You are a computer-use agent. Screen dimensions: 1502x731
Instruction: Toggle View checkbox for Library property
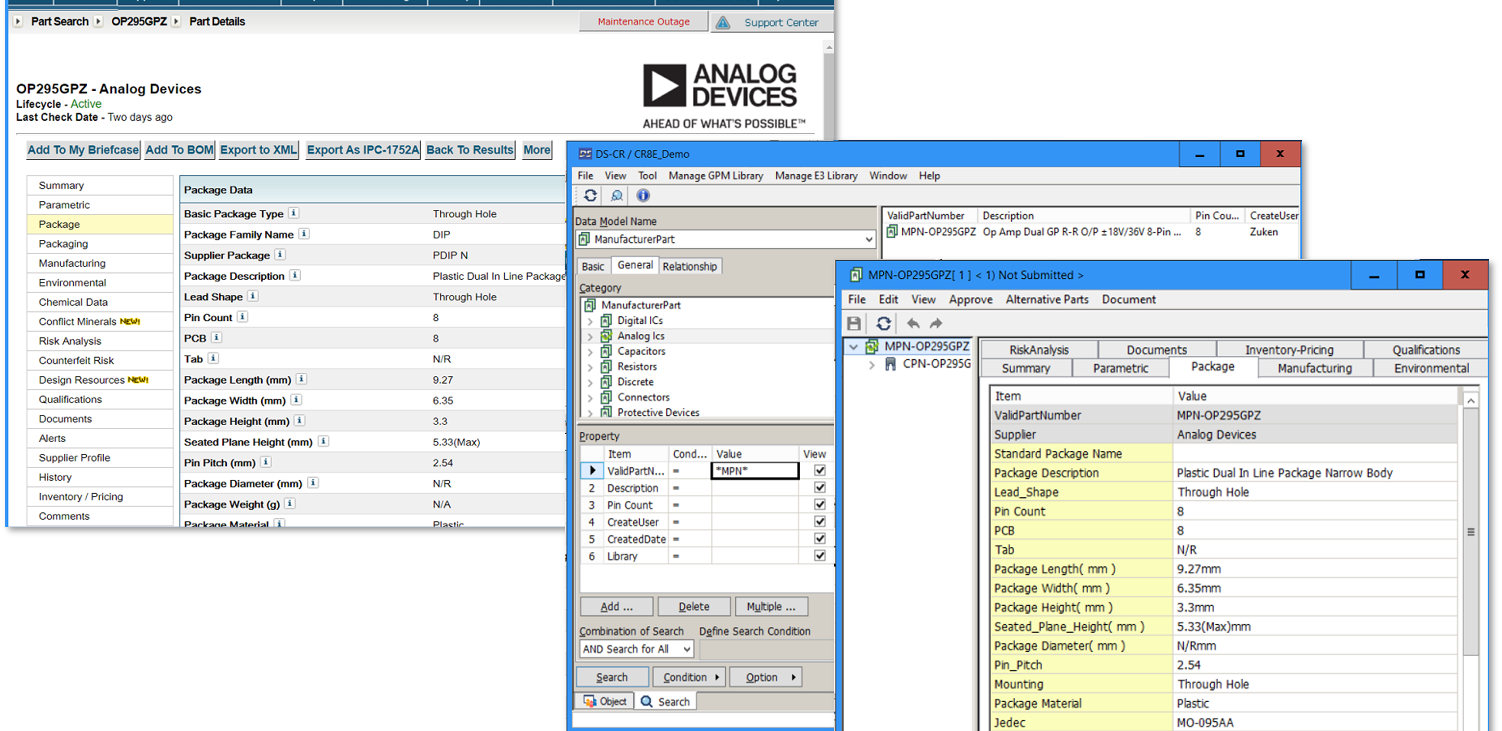[820, 556]
